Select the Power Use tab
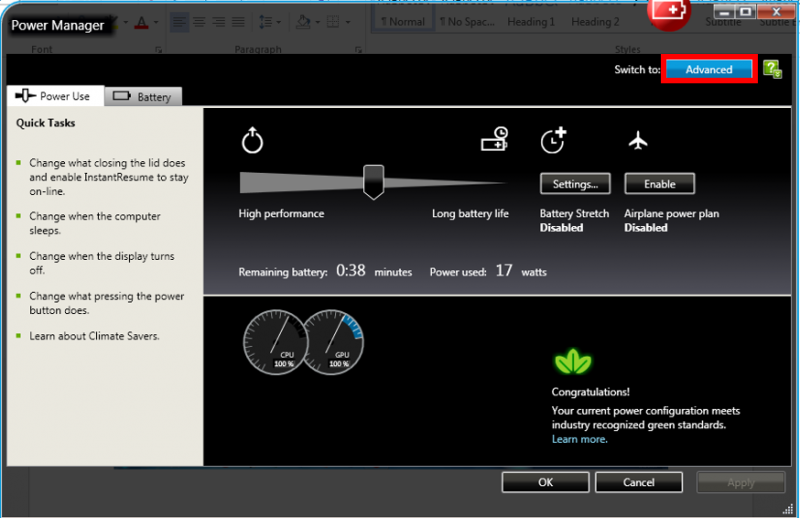Viewport: 800px width, 518px height. coord(55,96)
